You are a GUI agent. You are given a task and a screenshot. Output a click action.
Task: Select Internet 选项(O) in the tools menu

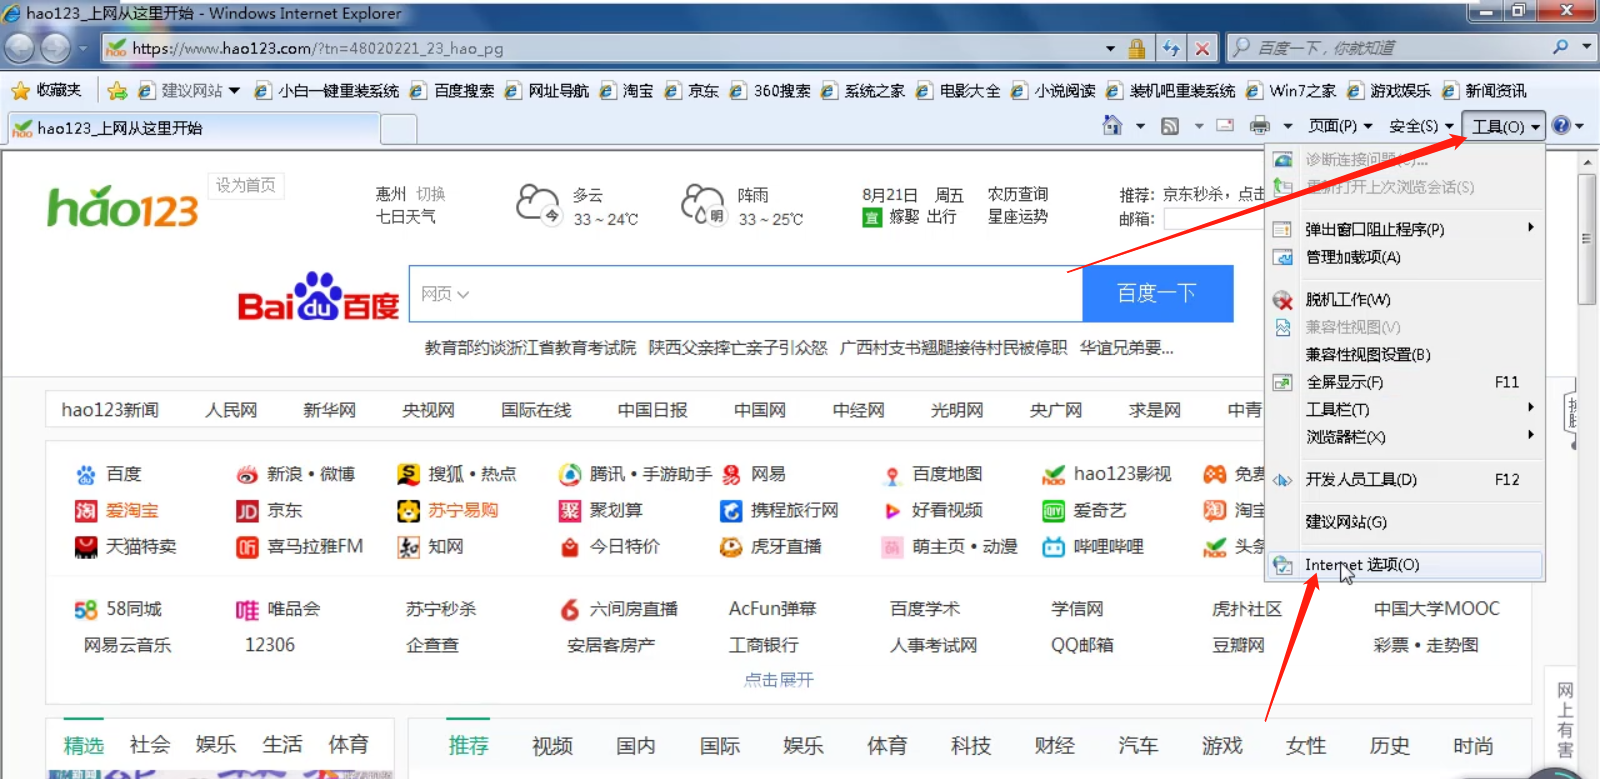click(x=1362, y=565)
